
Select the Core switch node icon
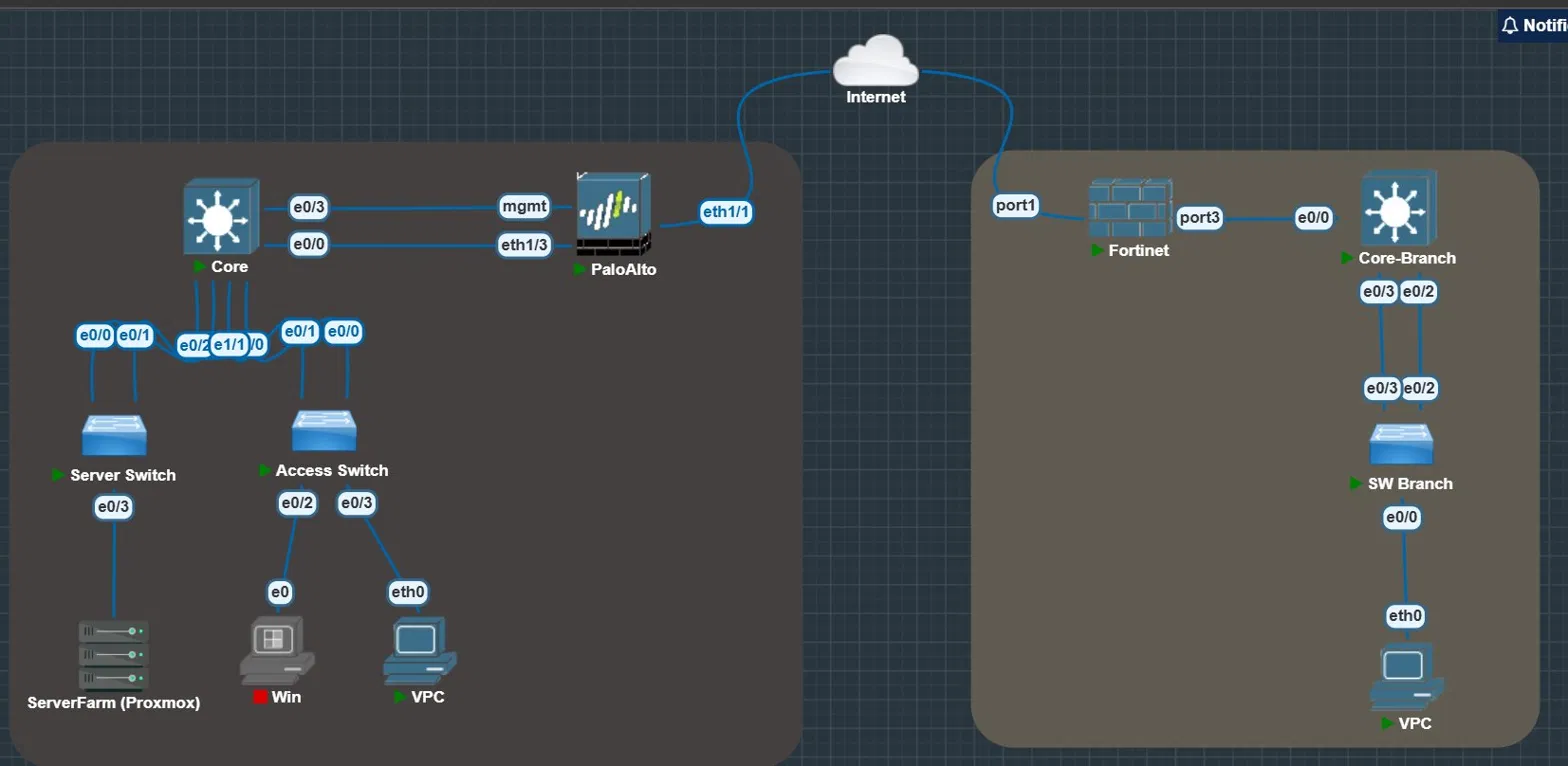tap(221, 216)
